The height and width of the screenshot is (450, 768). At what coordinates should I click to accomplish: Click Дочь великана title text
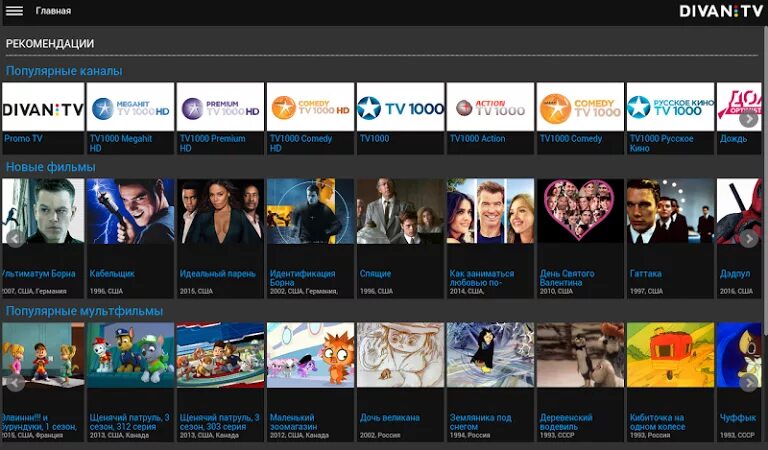click(x=390, y=417)
